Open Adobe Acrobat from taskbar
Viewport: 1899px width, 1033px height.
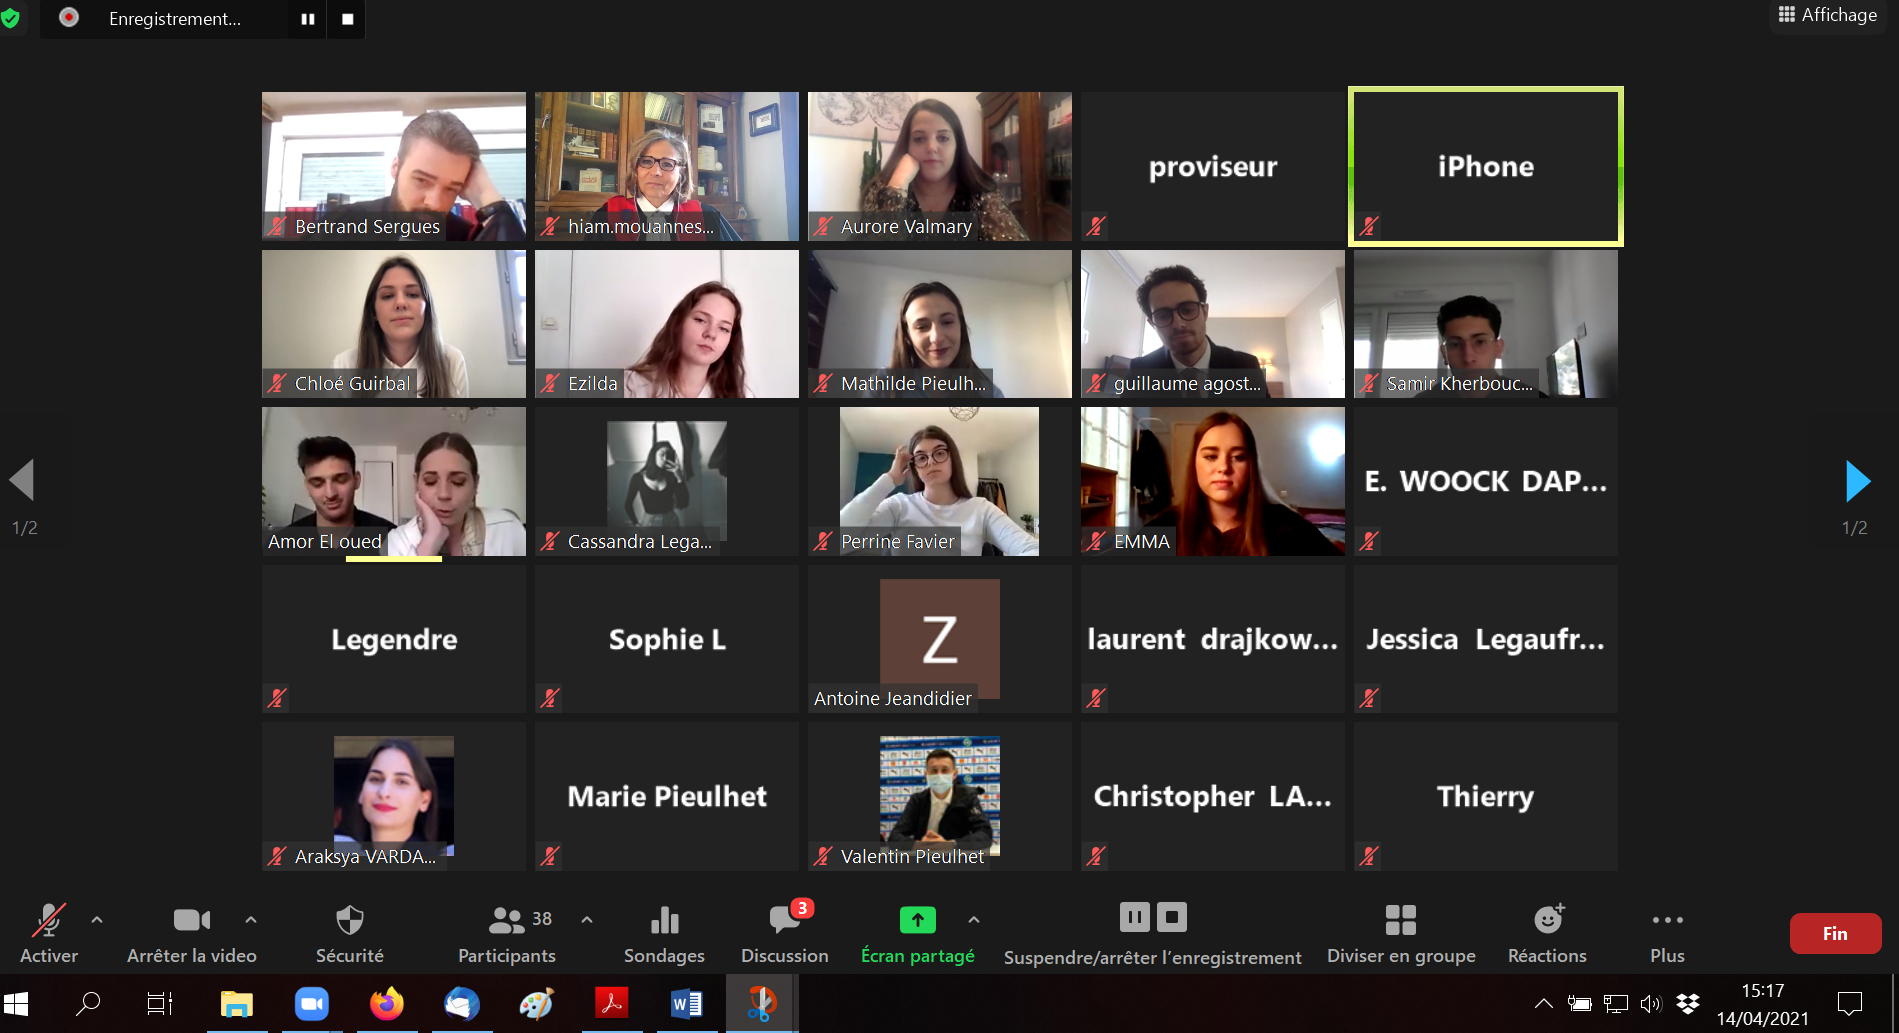pyautogui.click(x=612, y=1003)
